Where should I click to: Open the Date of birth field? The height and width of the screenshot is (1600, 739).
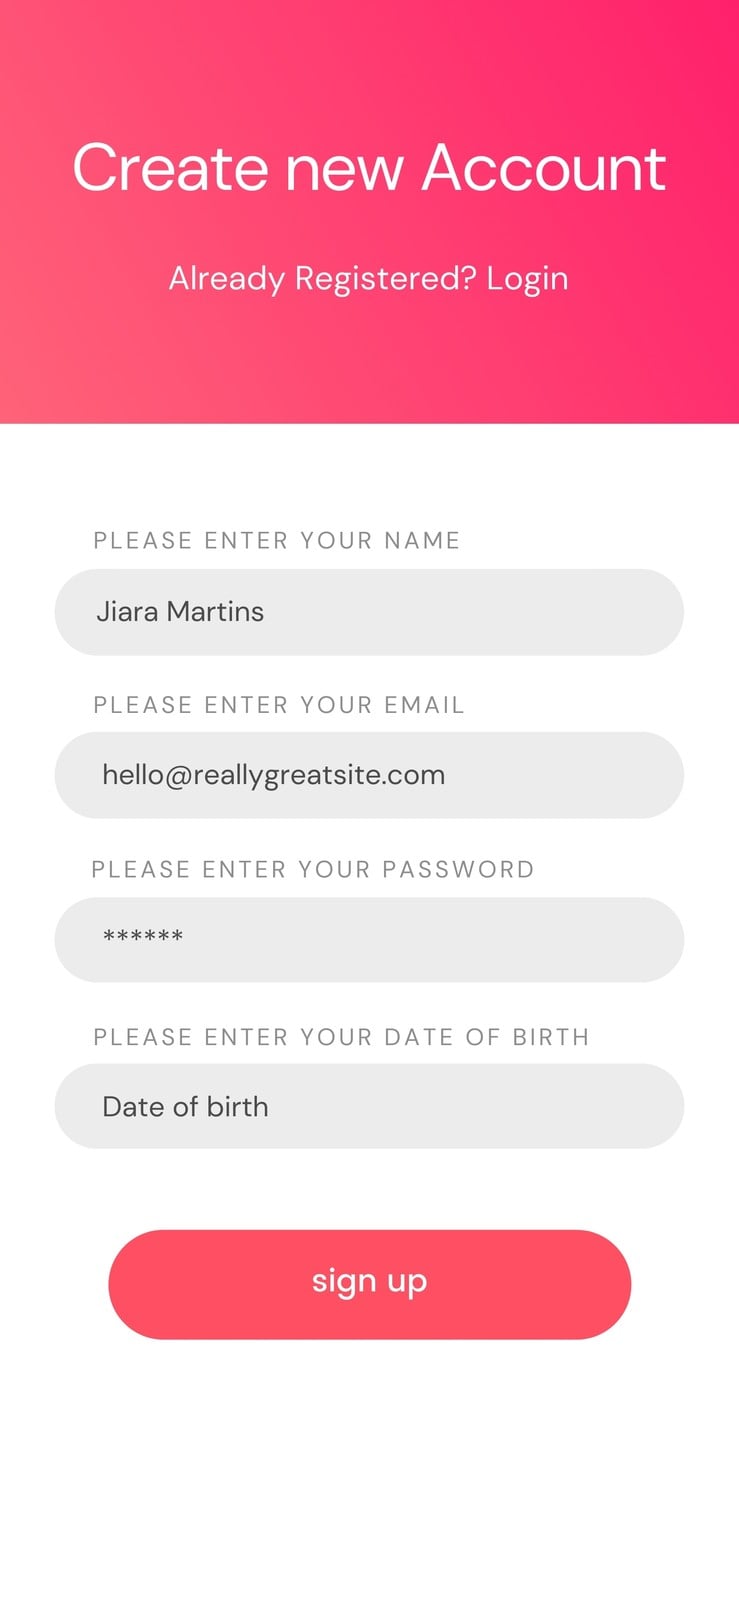[369, 1106]
